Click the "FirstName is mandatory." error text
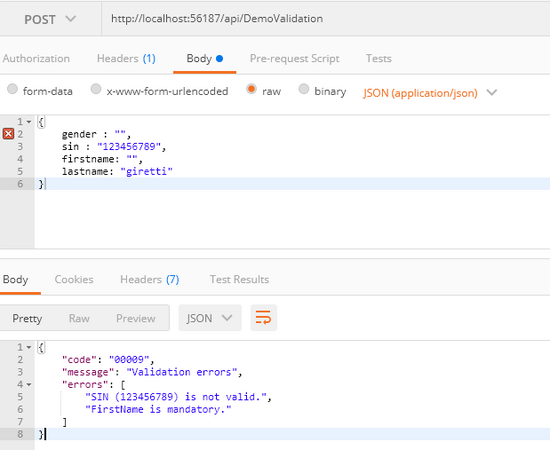The width and height of the screenshot is (550, 450). coord(158,410)
